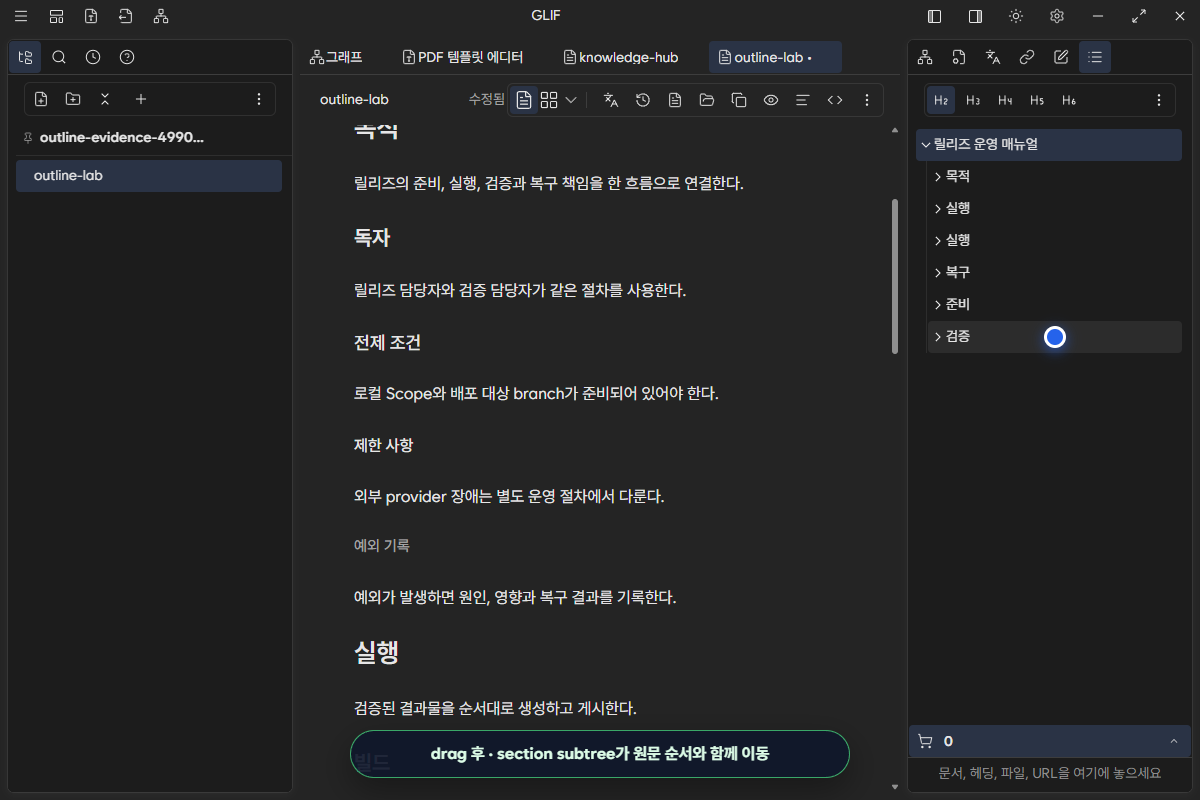Open translate panel in right sidebar
The width and height of the screenshot is (1200, 800).
[993, 57]
